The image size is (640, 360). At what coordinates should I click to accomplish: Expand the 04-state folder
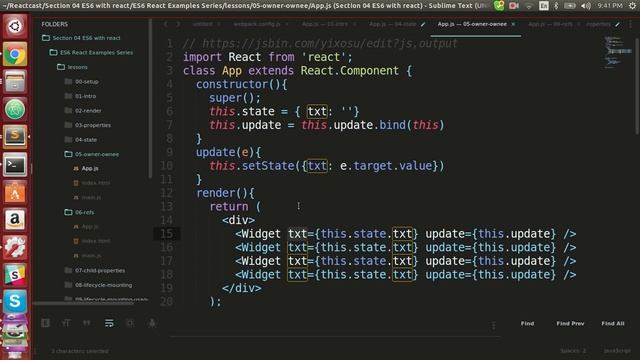tap(68, 140)
